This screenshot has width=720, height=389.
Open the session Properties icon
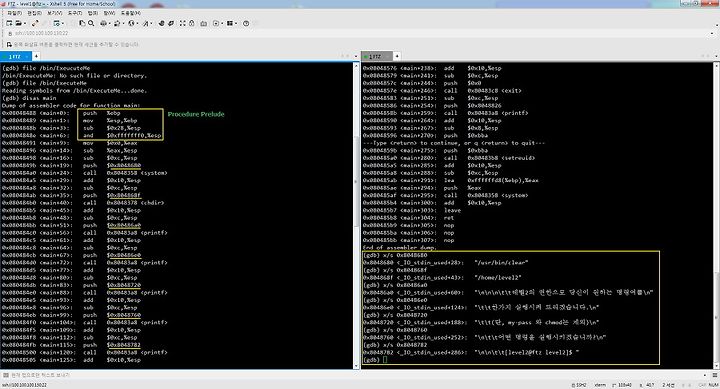[x=56, y=23]
